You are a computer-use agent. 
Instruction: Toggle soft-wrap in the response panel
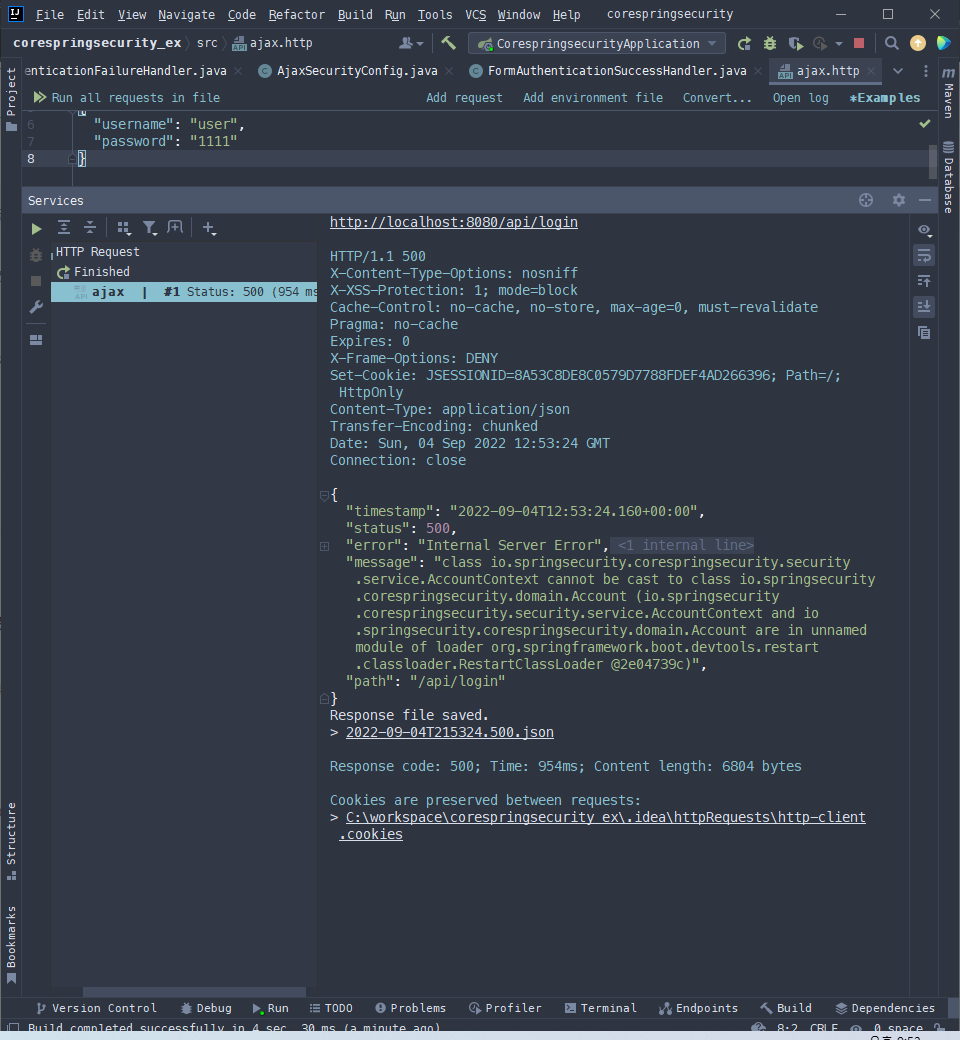tap(924, 255)
